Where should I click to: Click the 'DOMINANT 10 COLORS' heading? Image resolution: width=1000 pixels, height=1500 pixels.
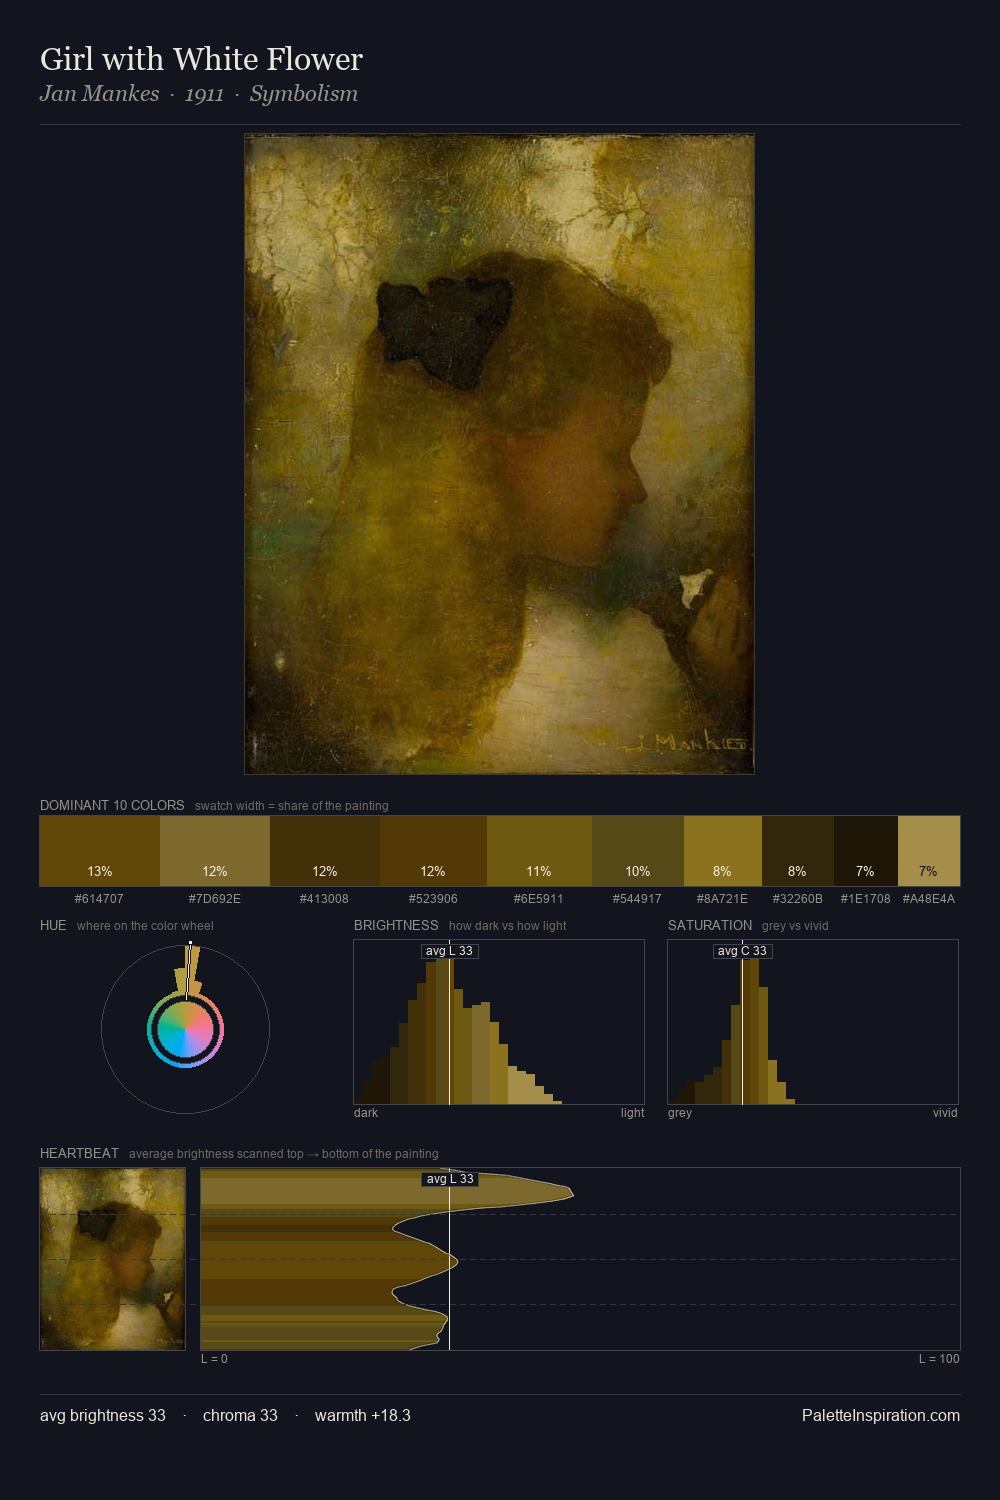click(112, 805)
